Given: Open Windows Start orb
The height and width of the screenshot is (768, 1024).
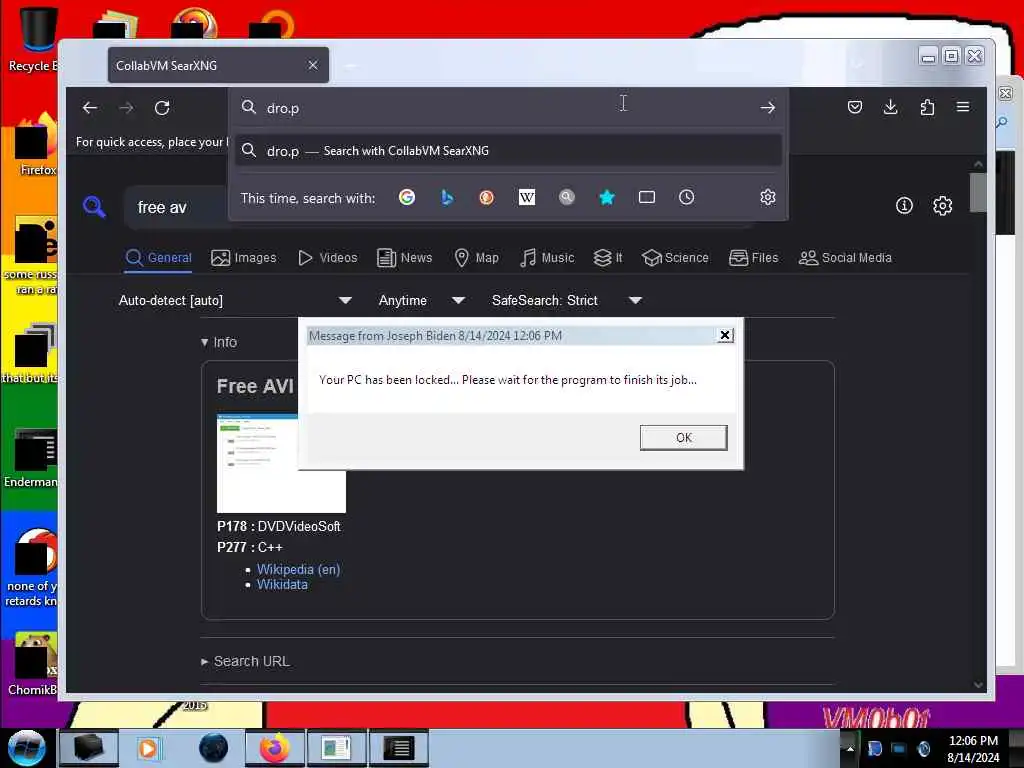Looking at the screenshot, I should coord(26,748).
